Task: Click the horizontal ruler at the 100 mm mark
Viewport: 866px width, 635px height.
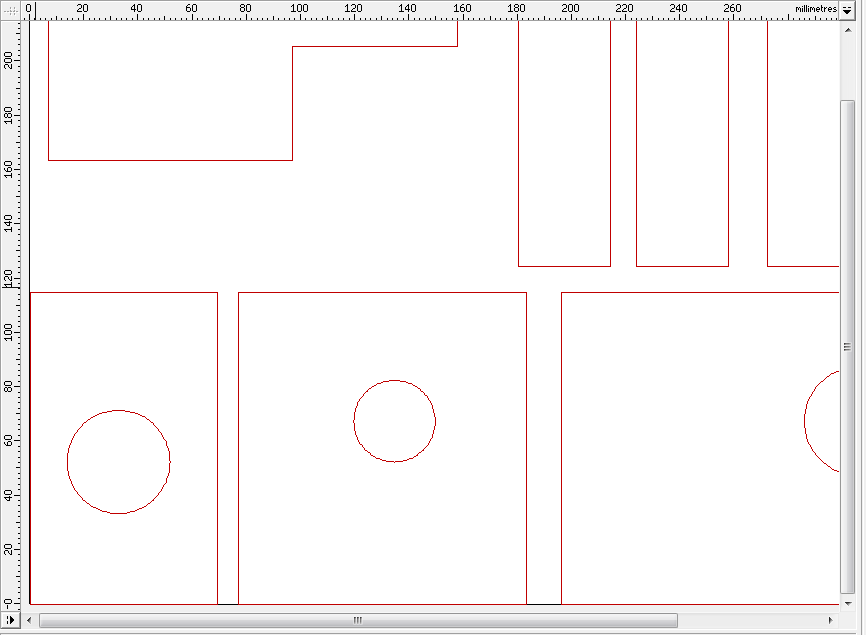Action: tap(299, 9)
